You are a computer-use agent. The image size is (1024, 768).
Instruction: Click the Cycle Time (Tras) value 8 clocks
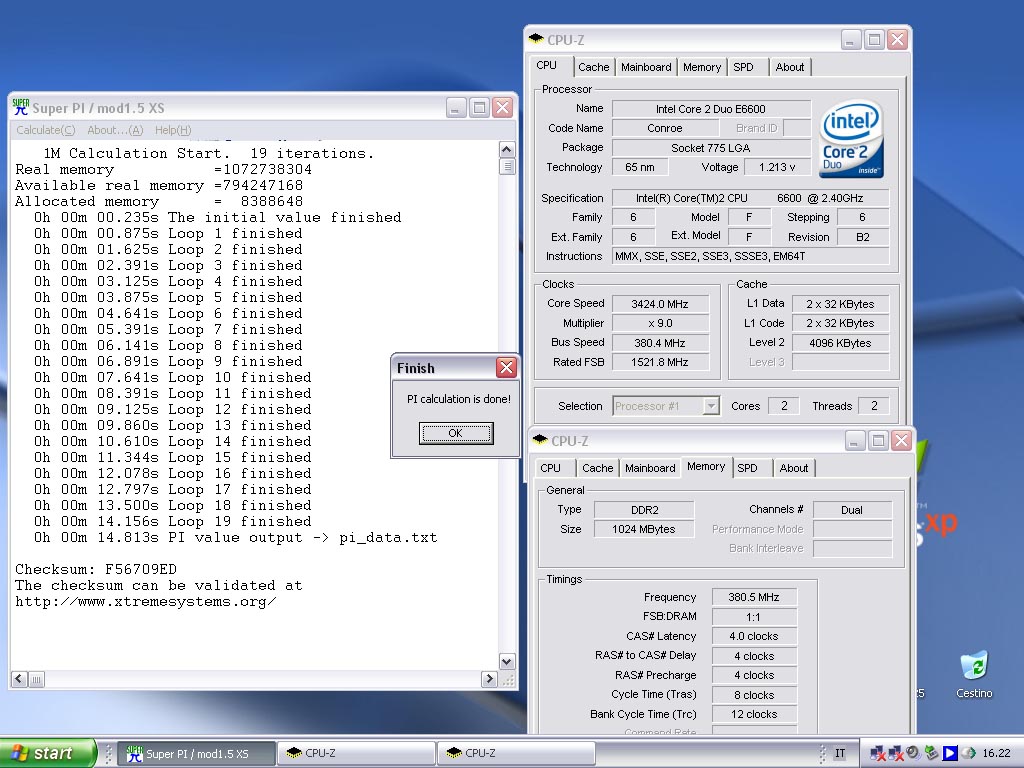[754, 695]
